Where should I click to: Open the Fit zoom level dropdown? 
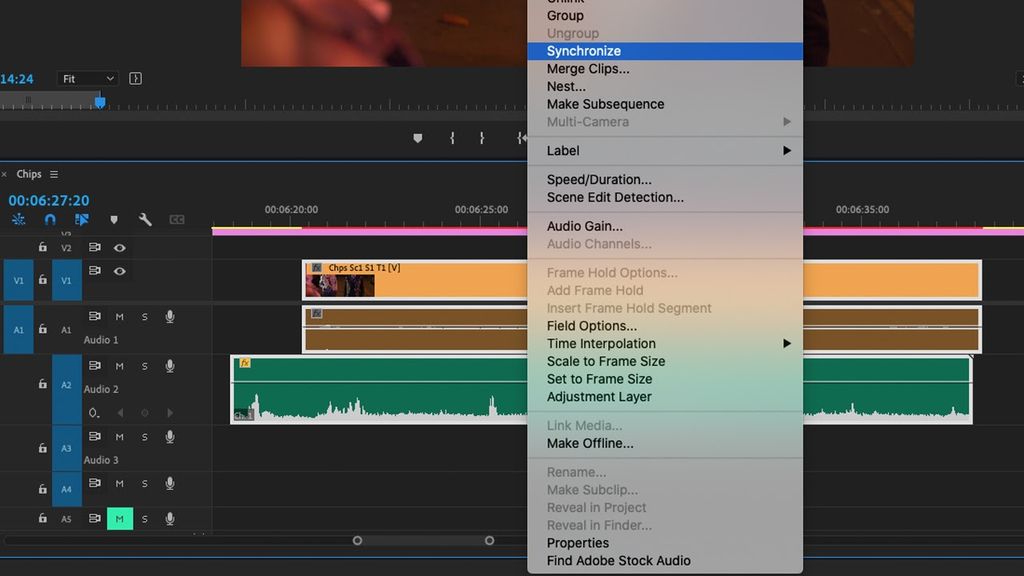tap(86, 78)
